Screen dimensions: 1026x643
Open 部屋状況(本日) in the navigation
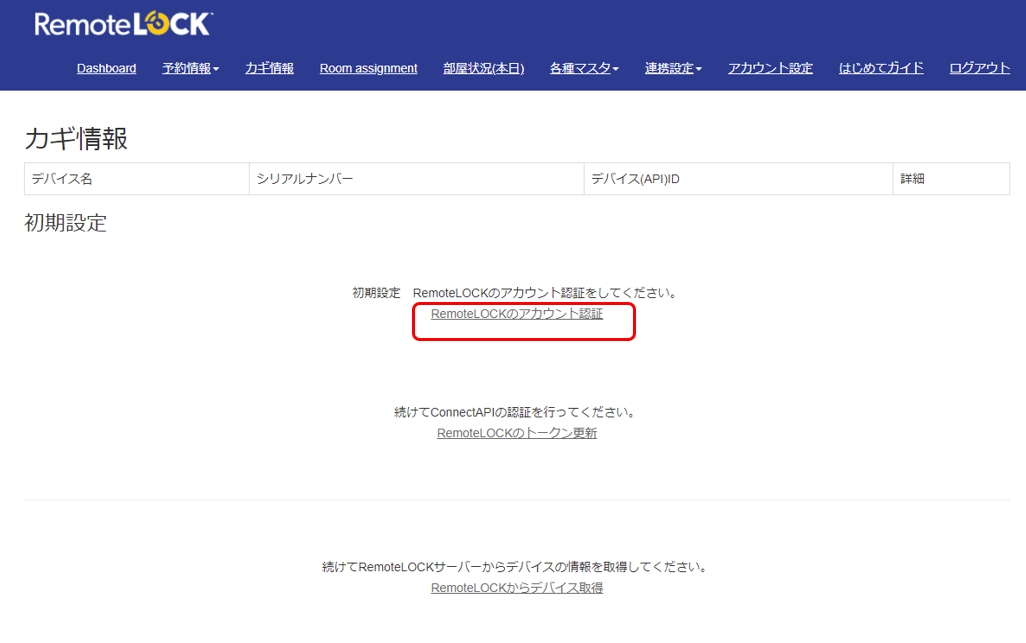point(484,68)
